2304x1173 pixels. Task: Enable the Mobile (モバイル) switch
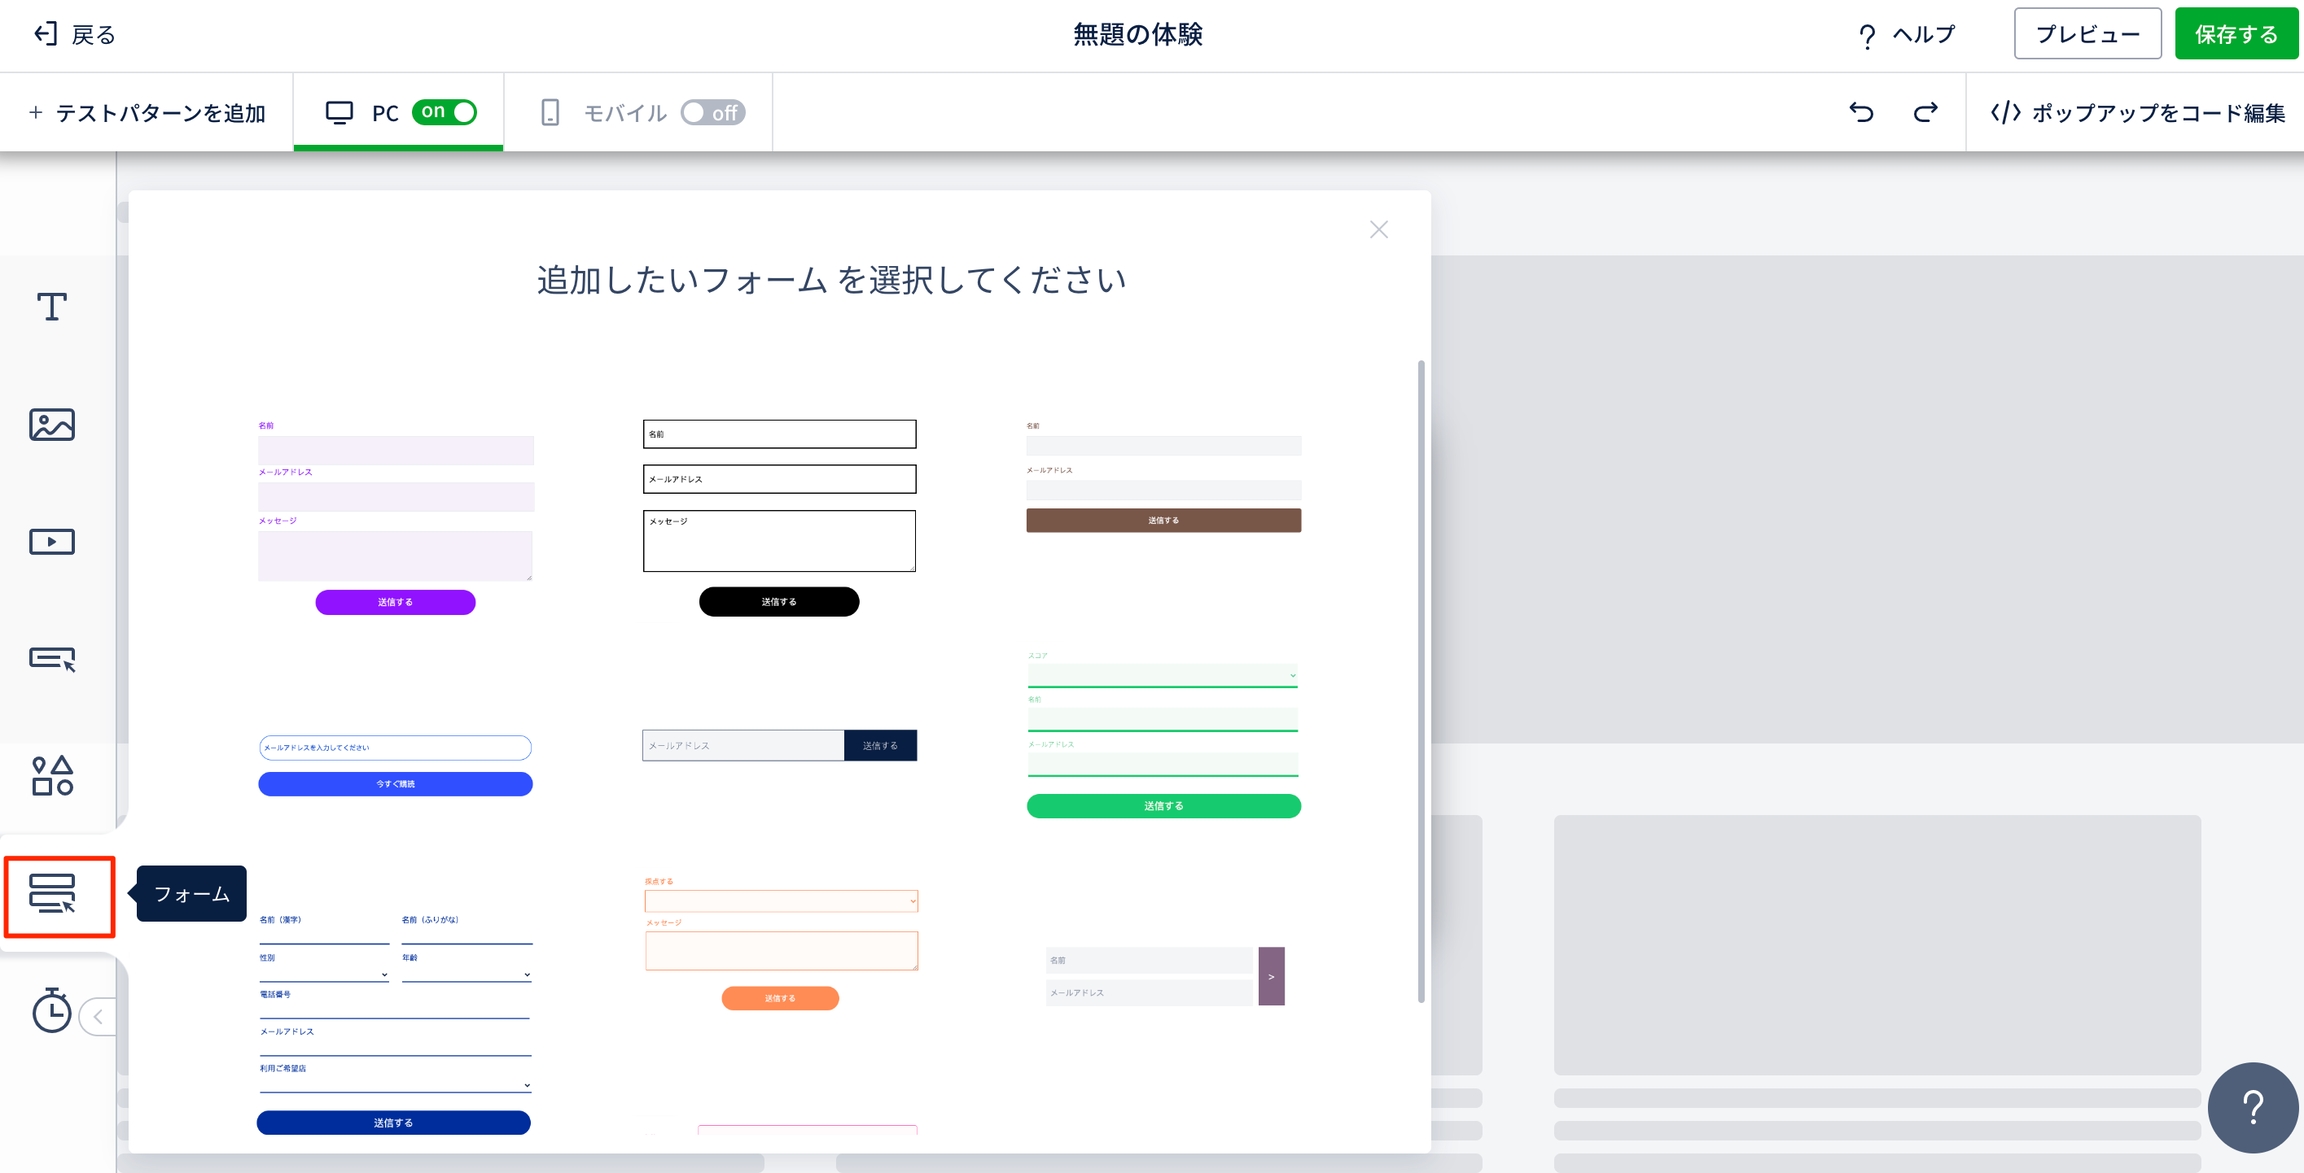tap(712, 112)
